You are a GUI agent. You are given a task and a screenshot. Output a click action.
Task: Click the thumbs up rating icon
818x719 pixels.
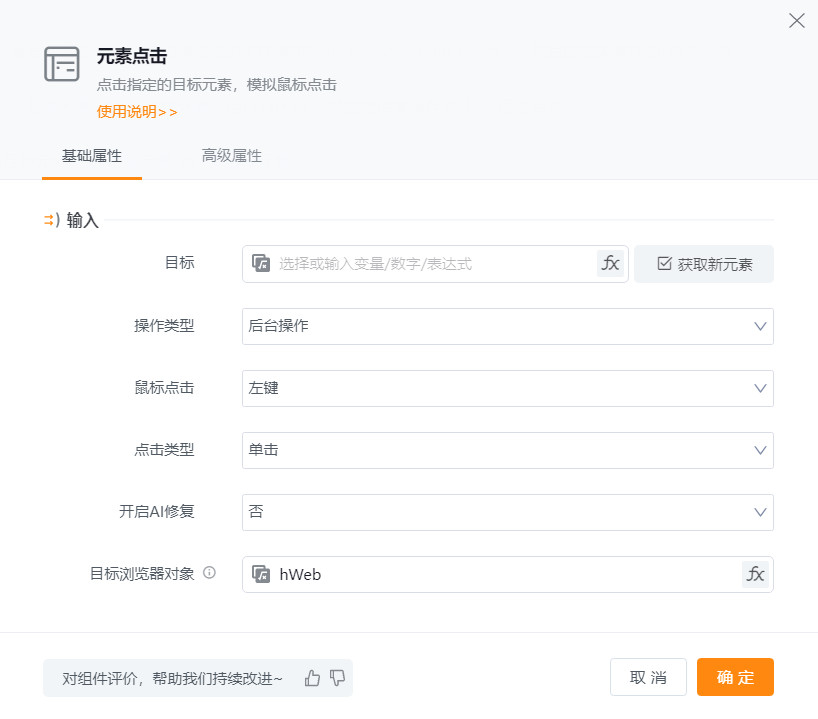coord(312,678)
